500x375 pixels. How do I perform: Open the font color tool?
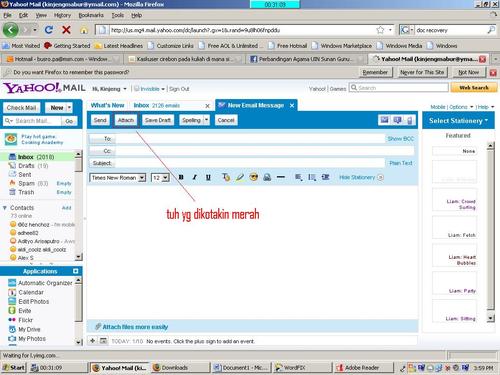click(x=226, y=177)
